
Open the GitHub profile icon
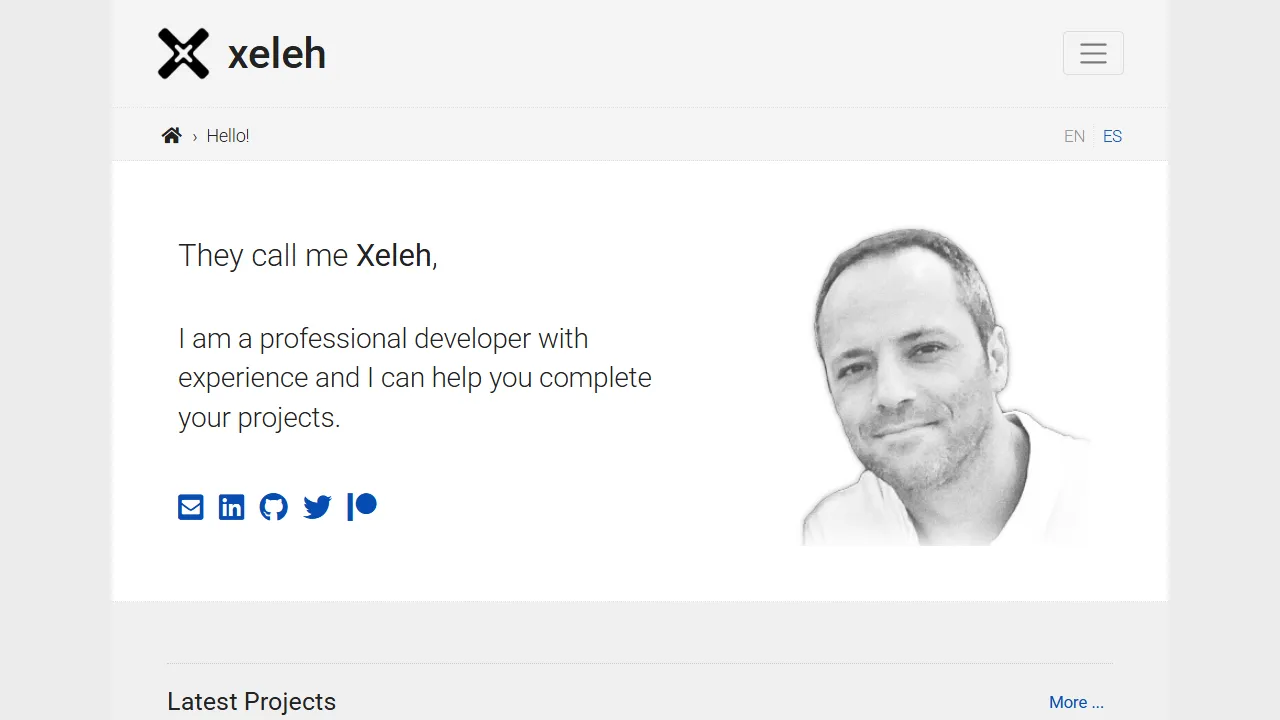[273, 507]
